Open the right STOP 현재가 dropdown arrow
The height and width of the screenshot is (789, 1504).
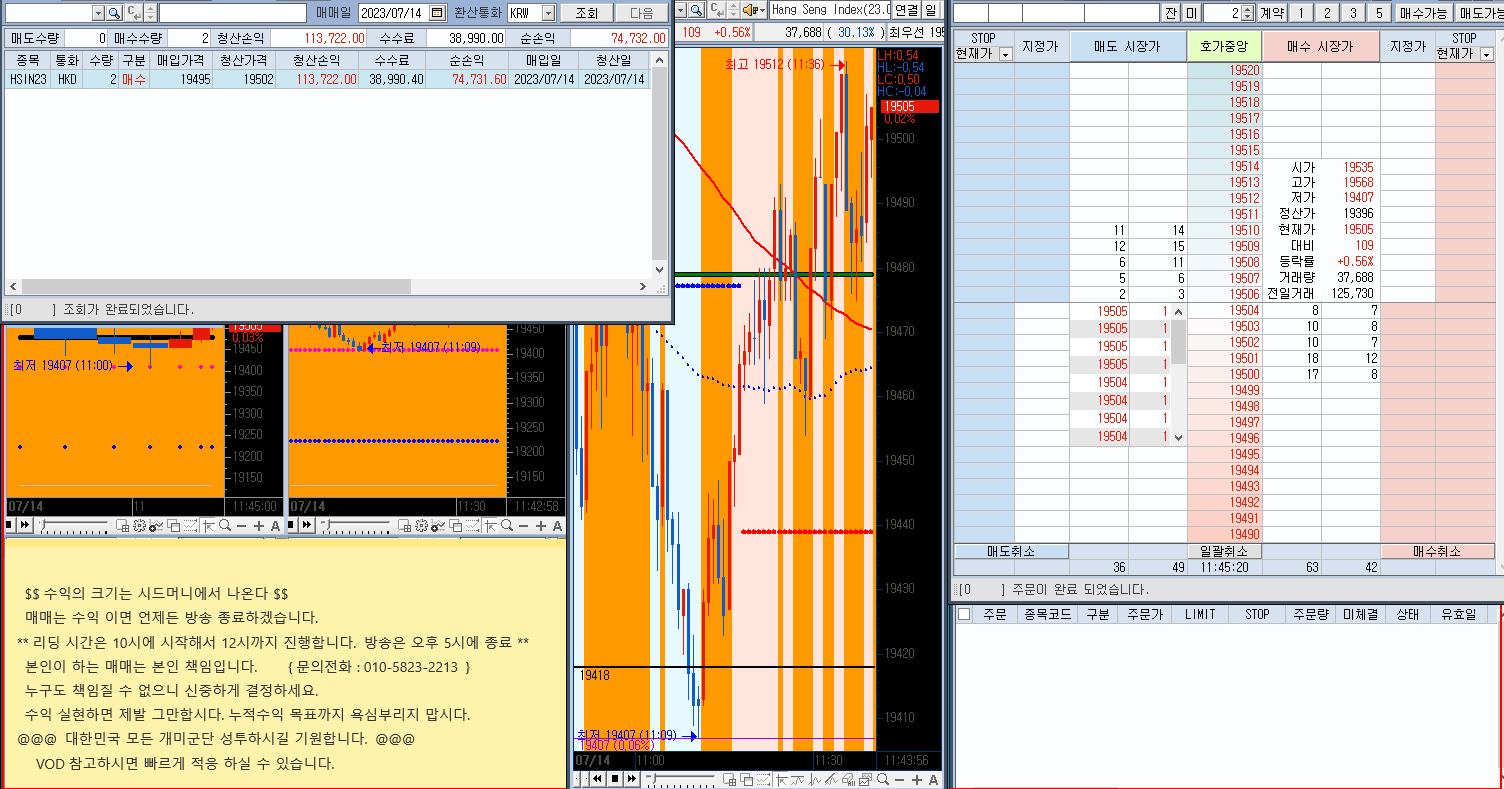pyautogui.click(x=1485, y=53)
